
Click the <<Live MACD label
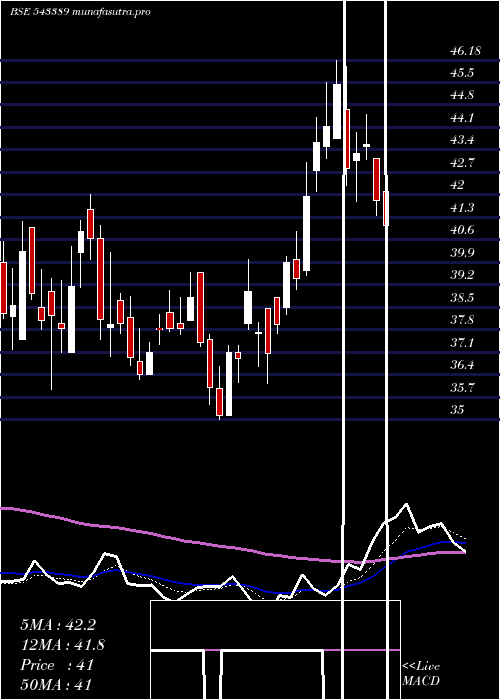pyautogui.click(x=421, y=674)
